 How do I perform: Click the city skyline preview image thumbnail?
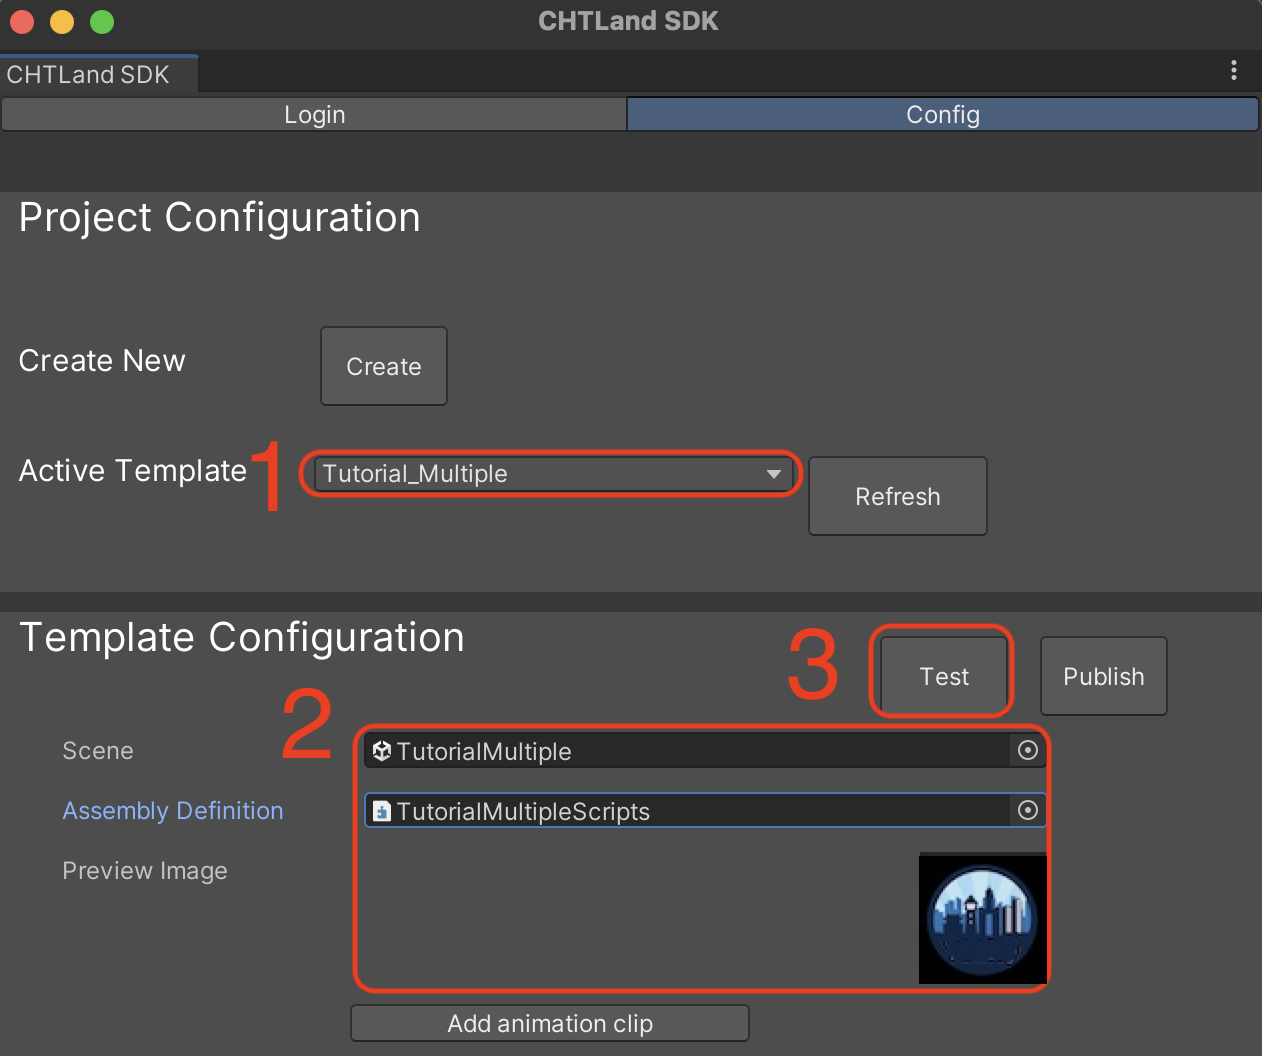(983, 918)
